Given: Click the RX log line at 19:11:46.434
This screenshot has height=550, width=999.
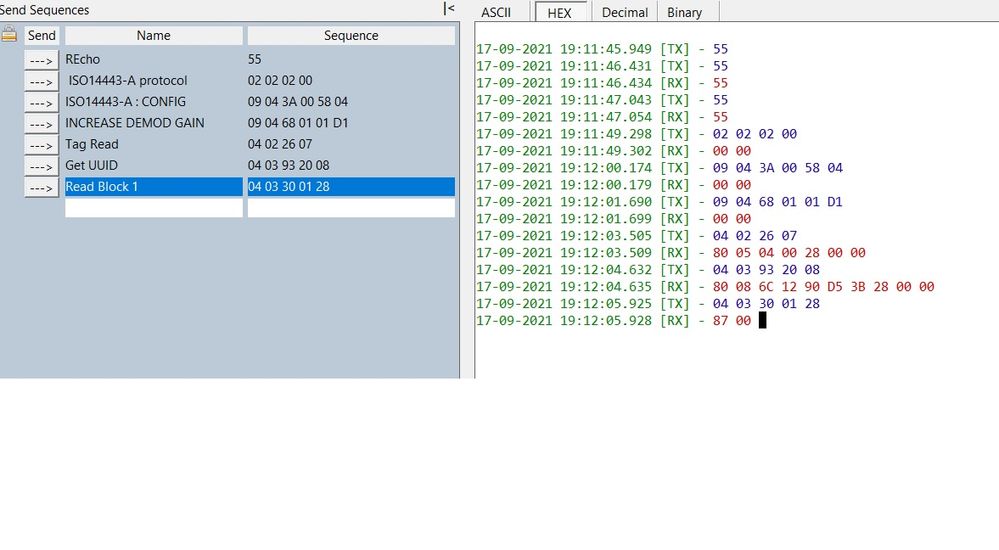Looking at the screenshot, I should pyautogui.click(x=602, y=83).
